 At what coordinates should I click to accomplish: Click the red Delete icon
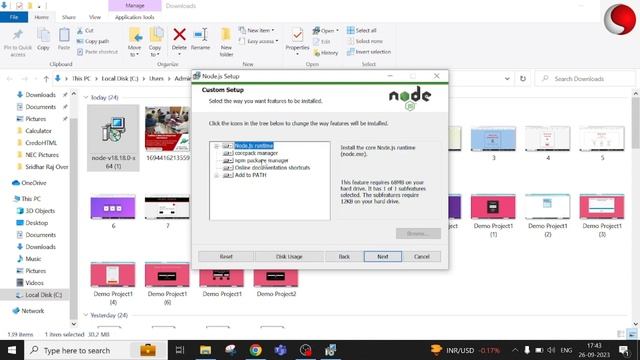179,35
